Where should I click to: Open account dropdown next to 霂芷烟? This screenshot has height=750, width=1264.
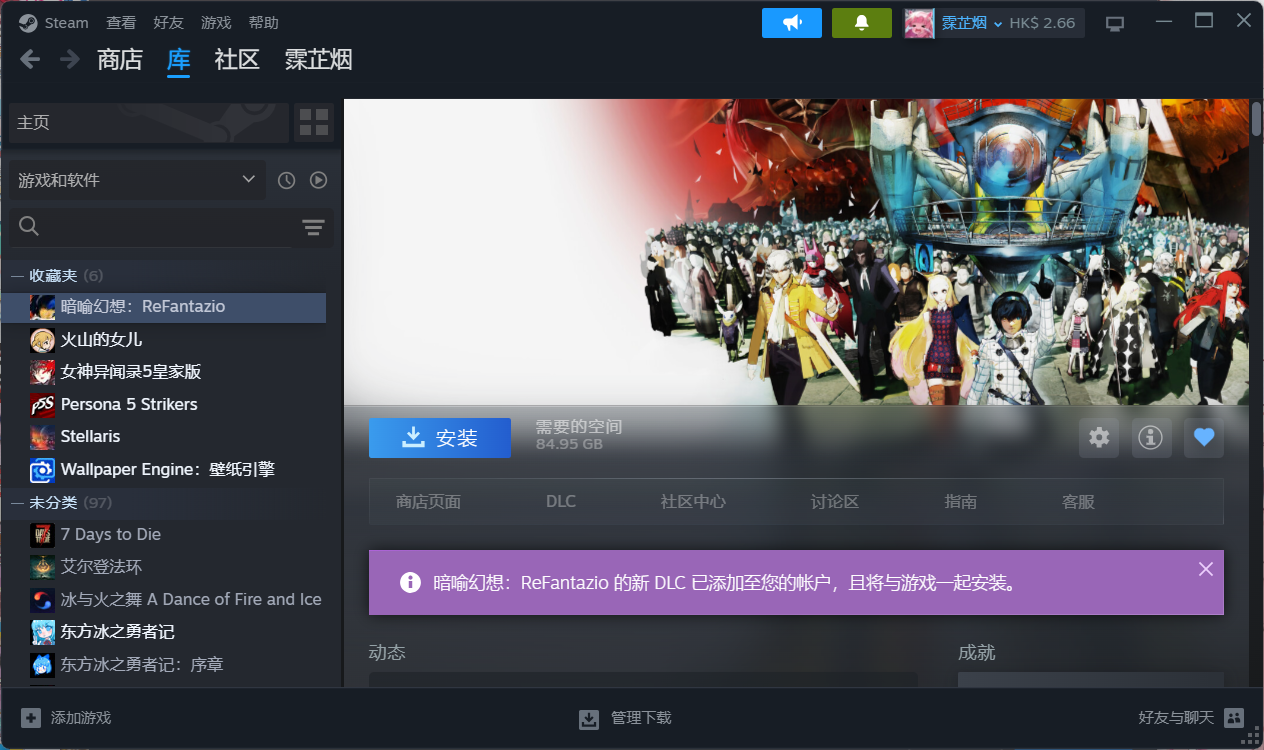(x=998, y=24)
